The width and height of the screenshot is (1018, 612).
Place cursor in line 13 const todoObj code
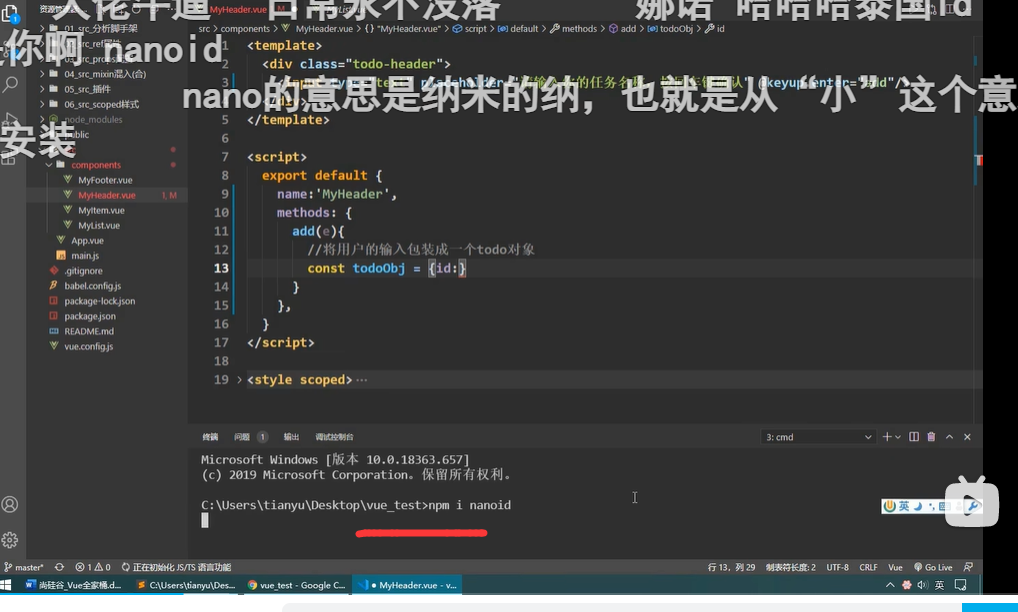coord(386,268)
